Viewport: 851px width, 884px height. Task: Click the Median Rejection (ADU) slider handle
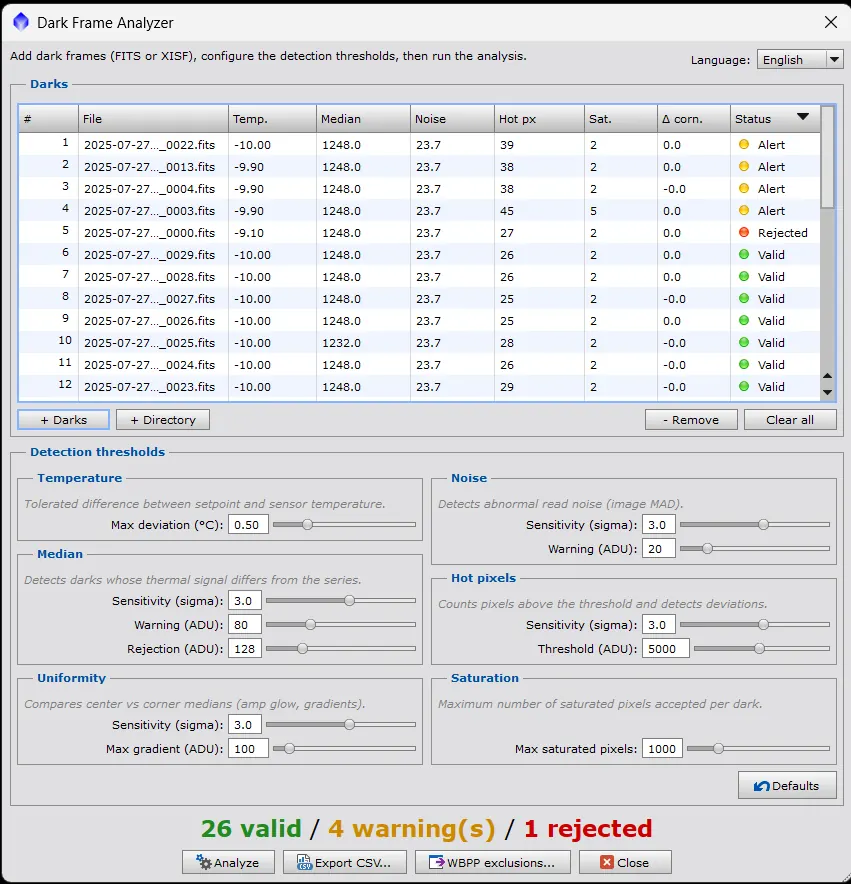pos(303,649)
